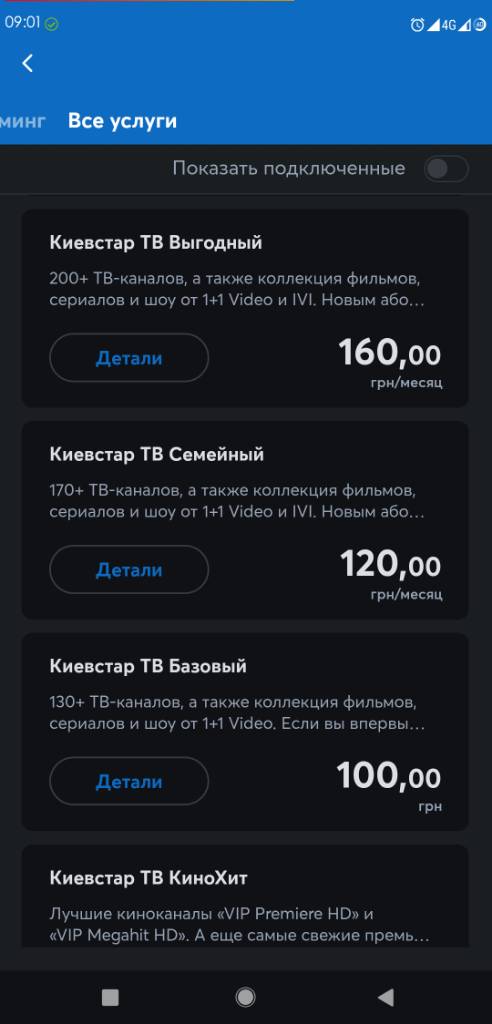Open Детали for Киевстар ТВ Семейный
This screenshot has height=1024, width=492.
pos(129,570)
